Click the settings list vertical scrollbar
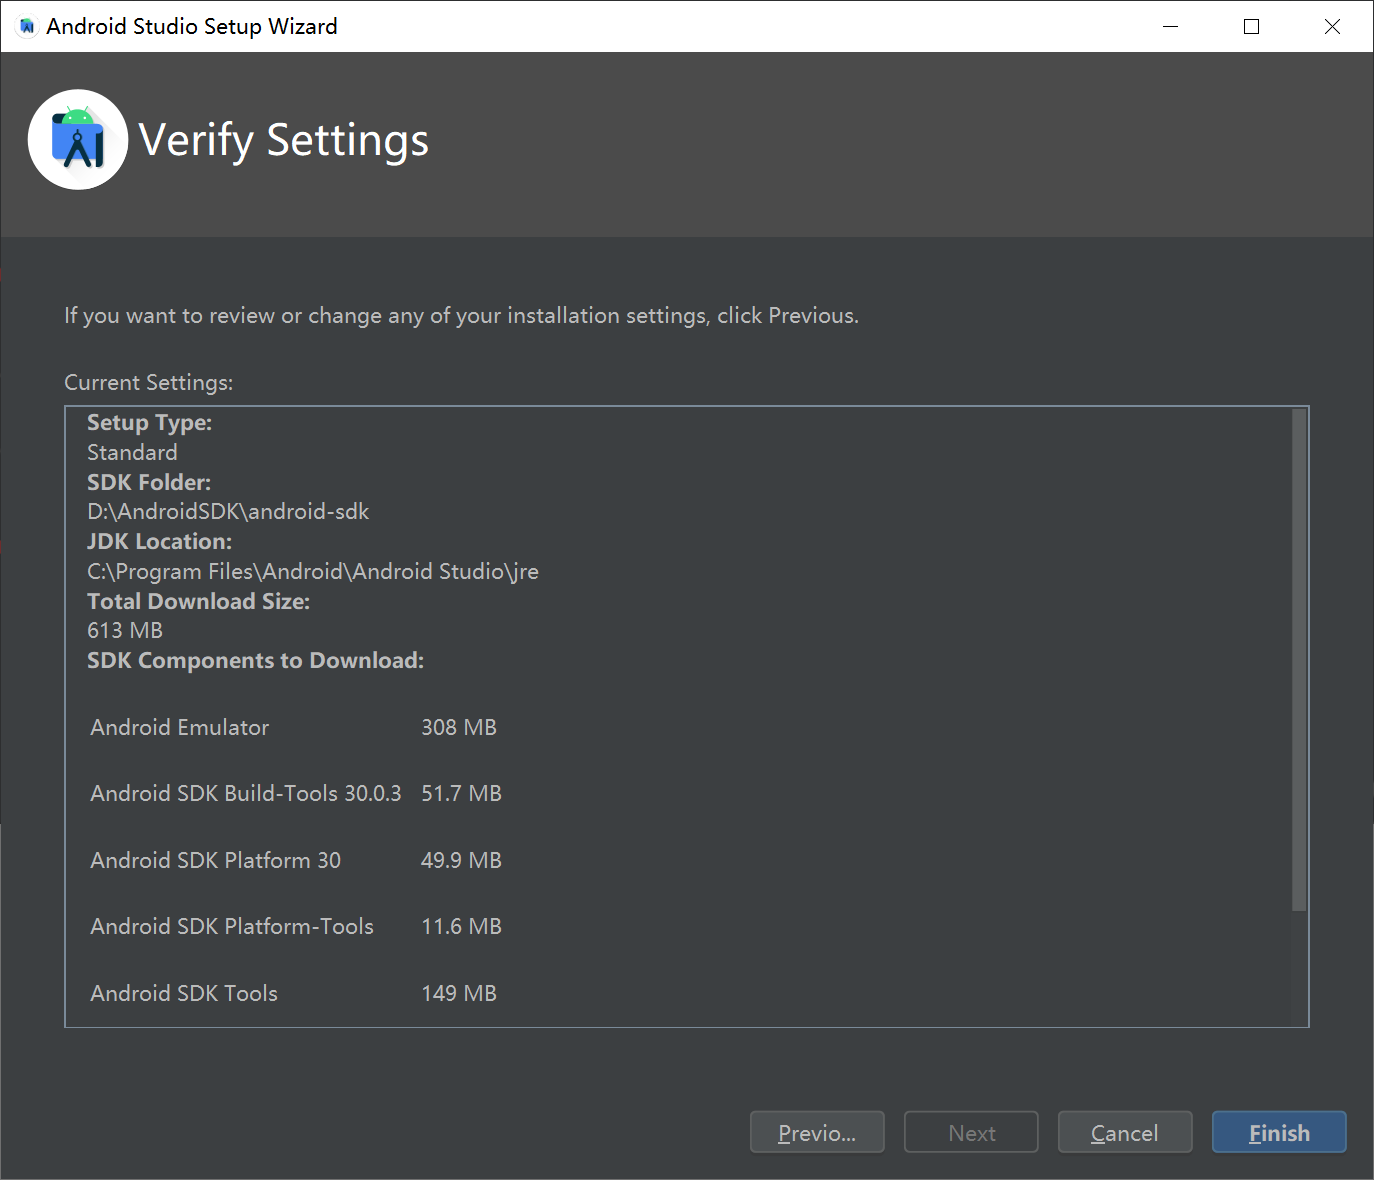1374x1180 pixels. (1299, 660)
